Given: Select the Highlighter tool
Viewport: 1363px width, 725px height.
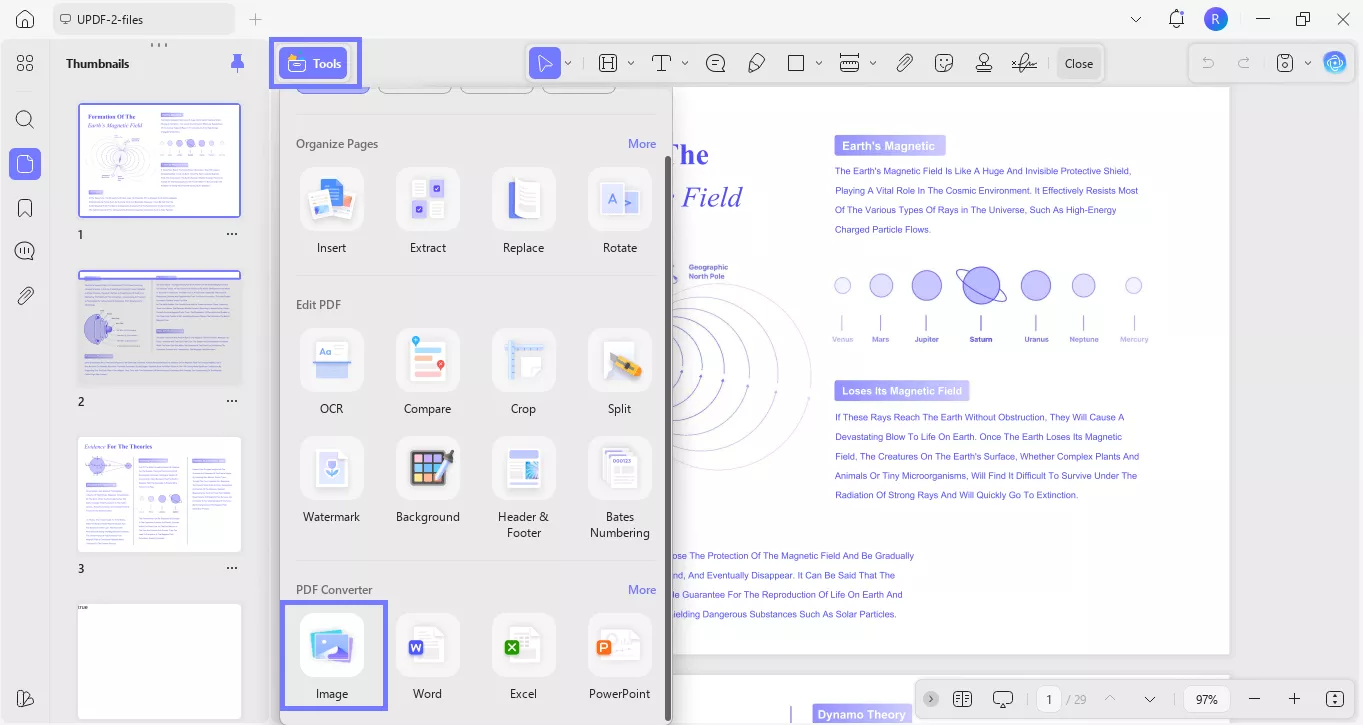Looking at the screenshot, I should click(757, 63).
